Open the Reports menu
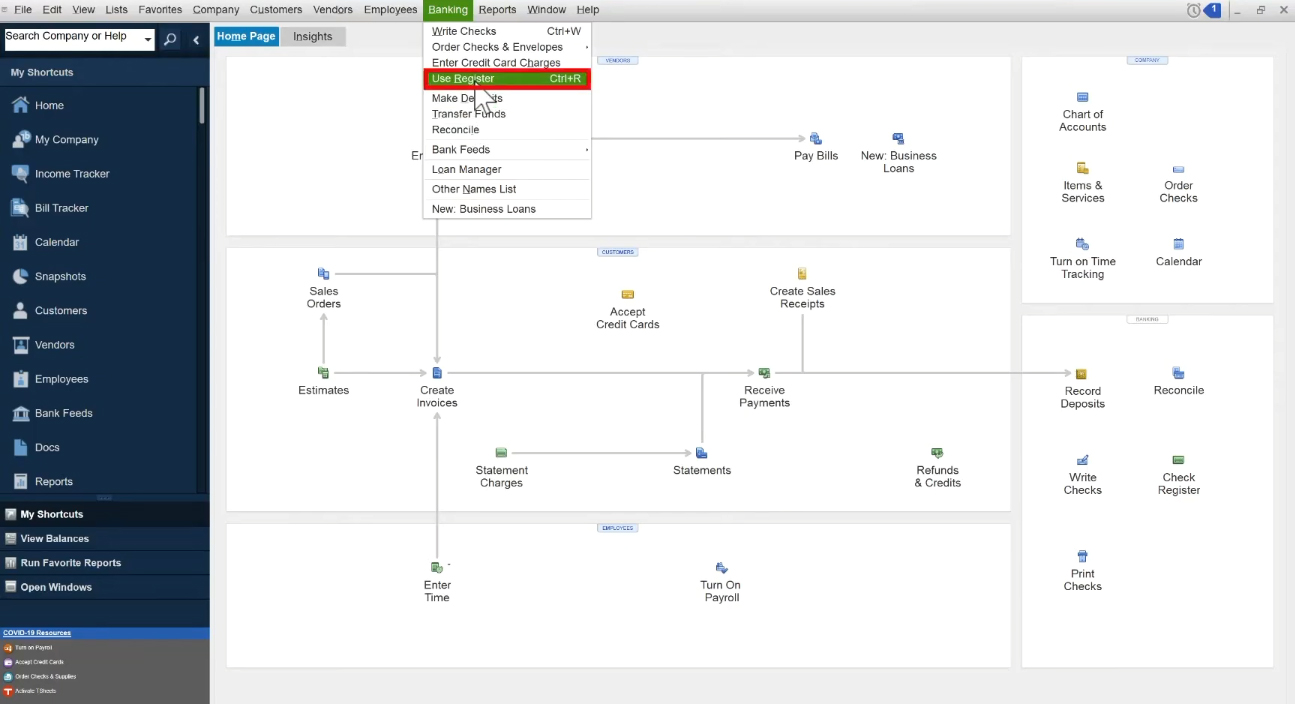 pyautogui.click(x=497, y=10)
